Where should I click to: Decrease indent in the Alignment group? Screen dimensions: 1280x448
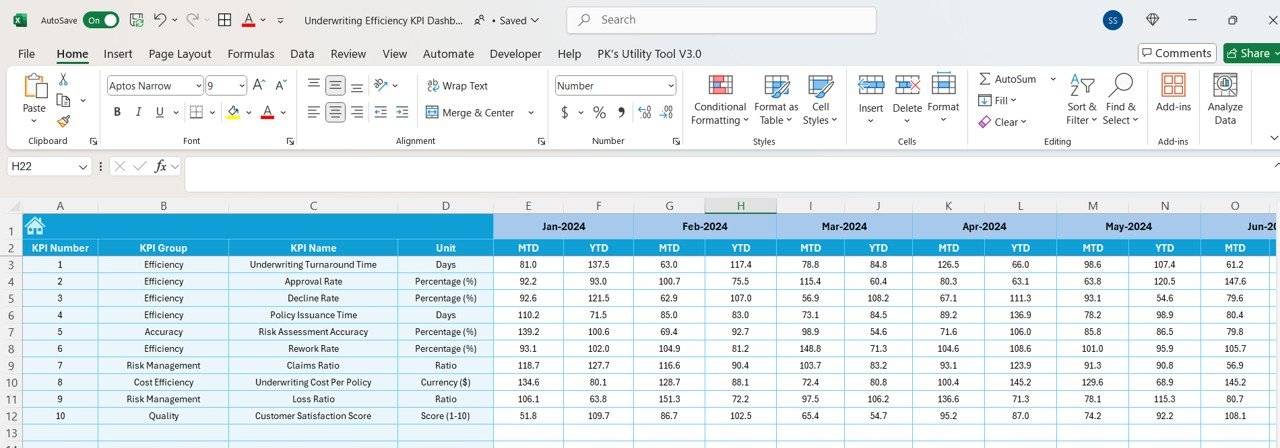point(380,112)
